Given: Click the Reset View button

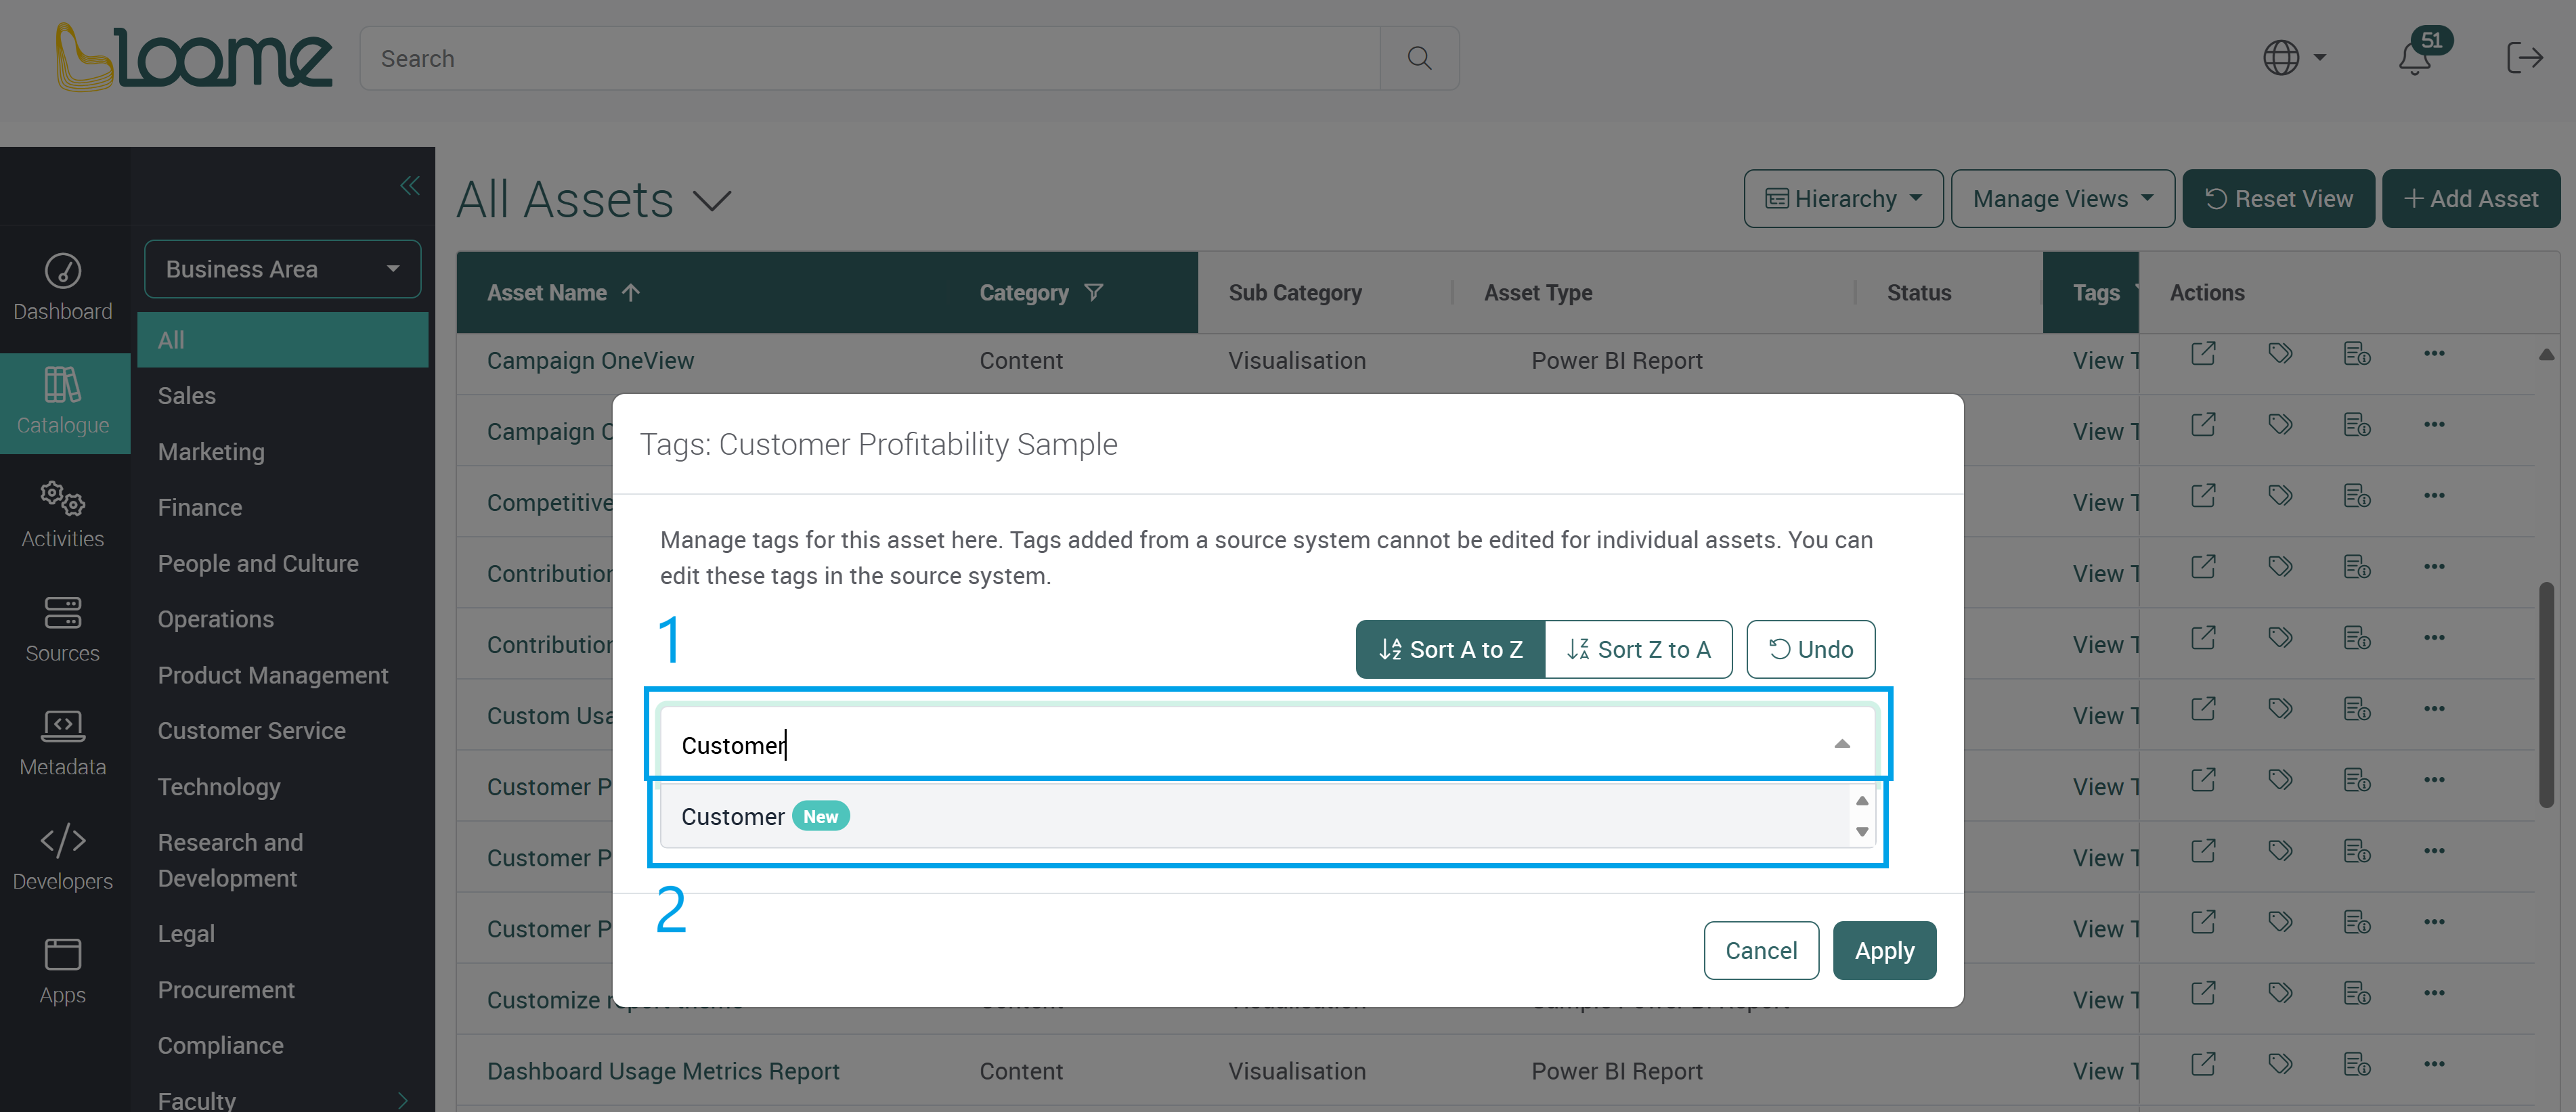Looking at the screenshot, I should (x=2278, y=199).
